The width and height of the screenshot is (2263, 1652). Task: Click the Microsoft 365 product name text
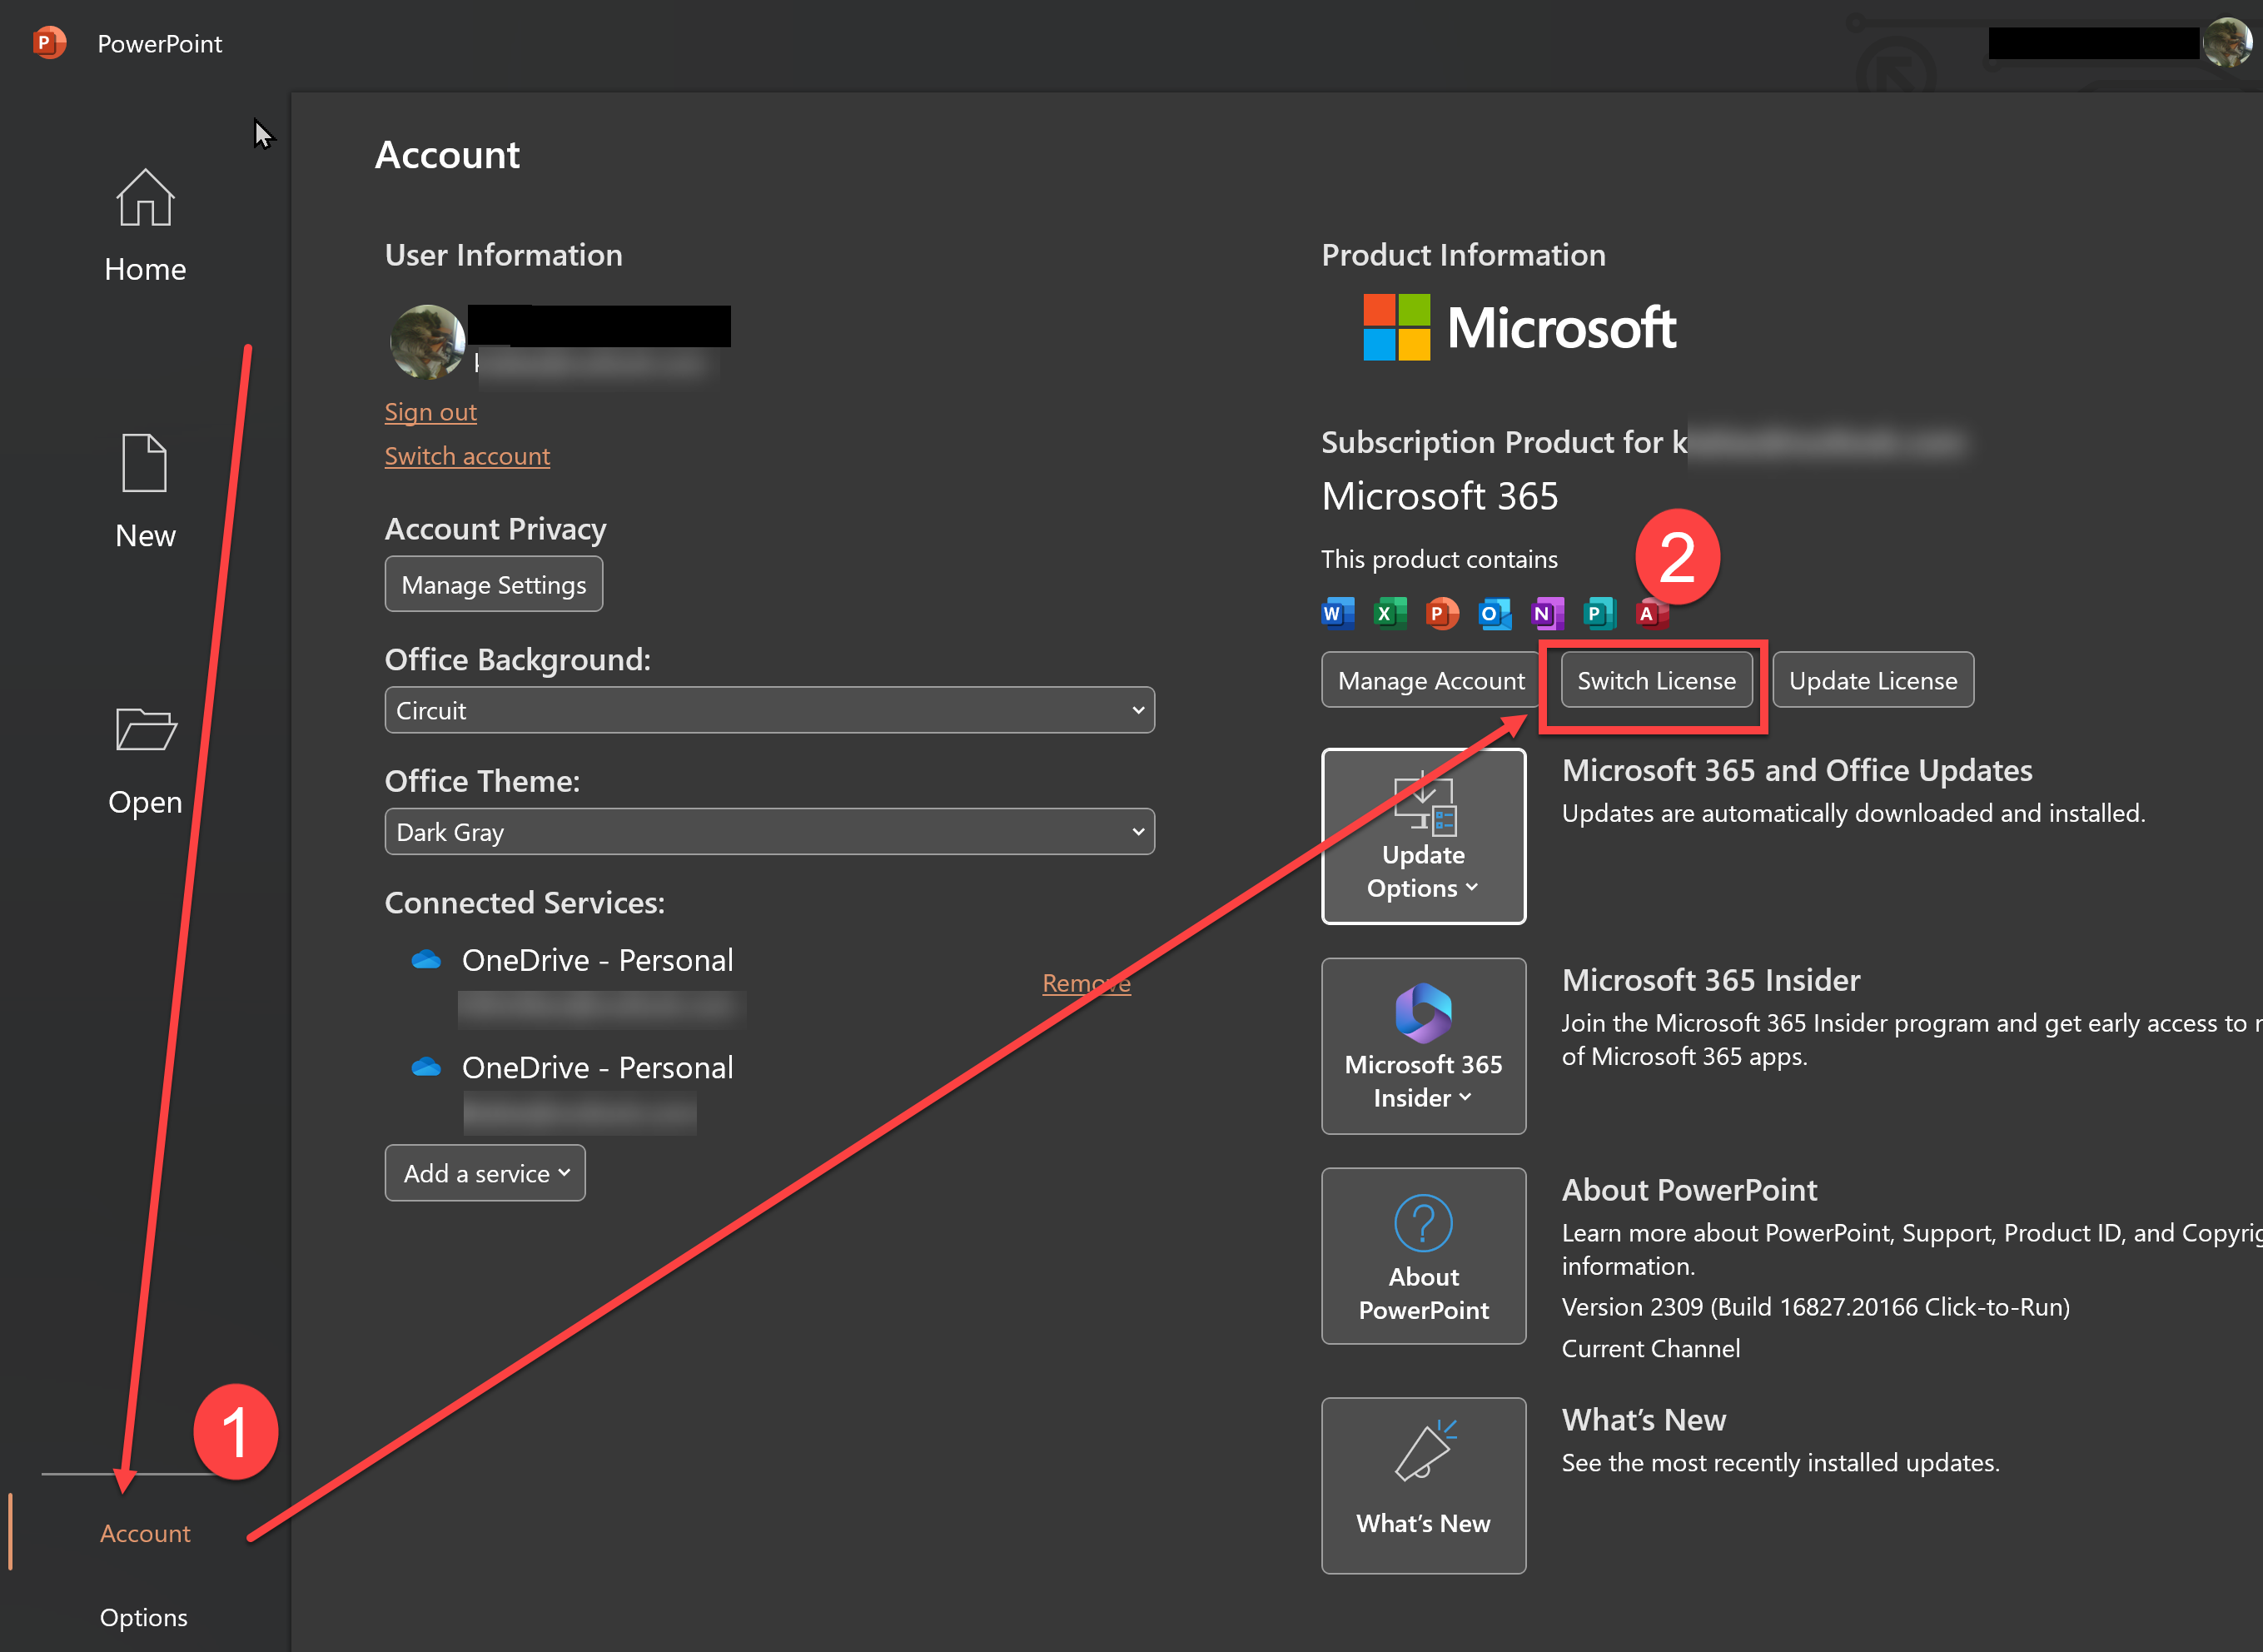click(x=1439, y=496)
